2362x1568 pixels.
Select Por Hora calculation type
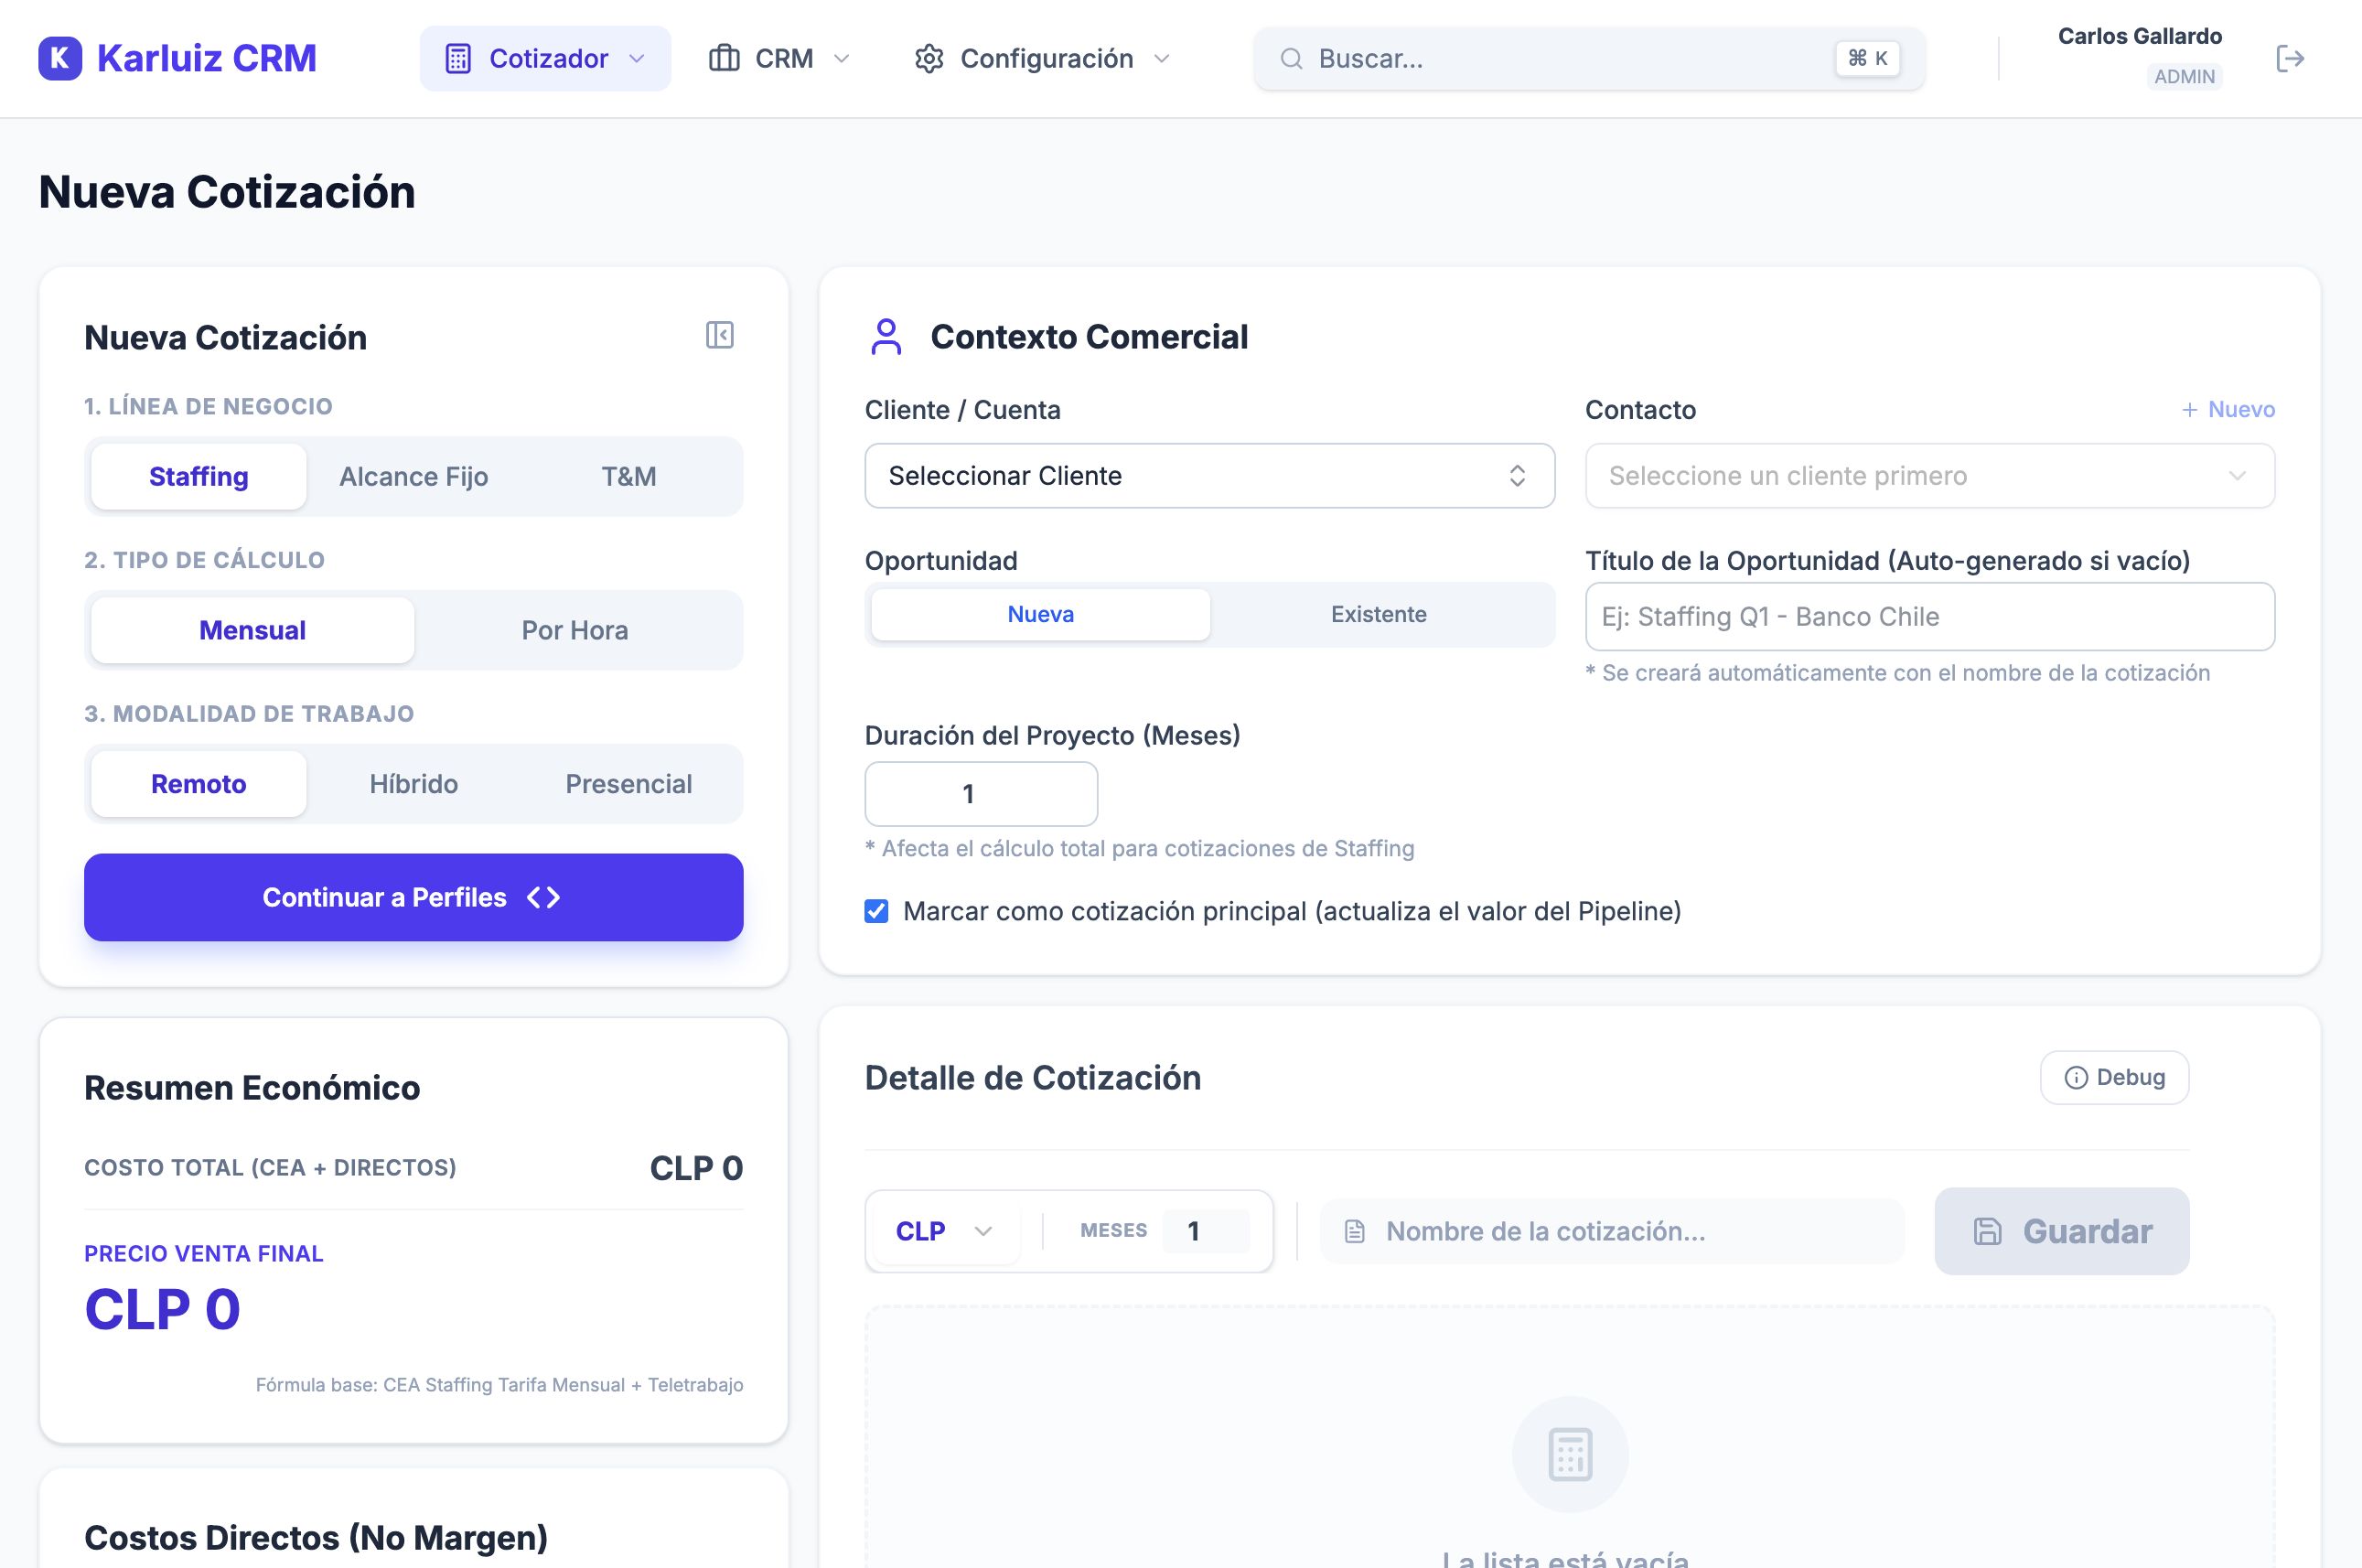coord(575,630)
